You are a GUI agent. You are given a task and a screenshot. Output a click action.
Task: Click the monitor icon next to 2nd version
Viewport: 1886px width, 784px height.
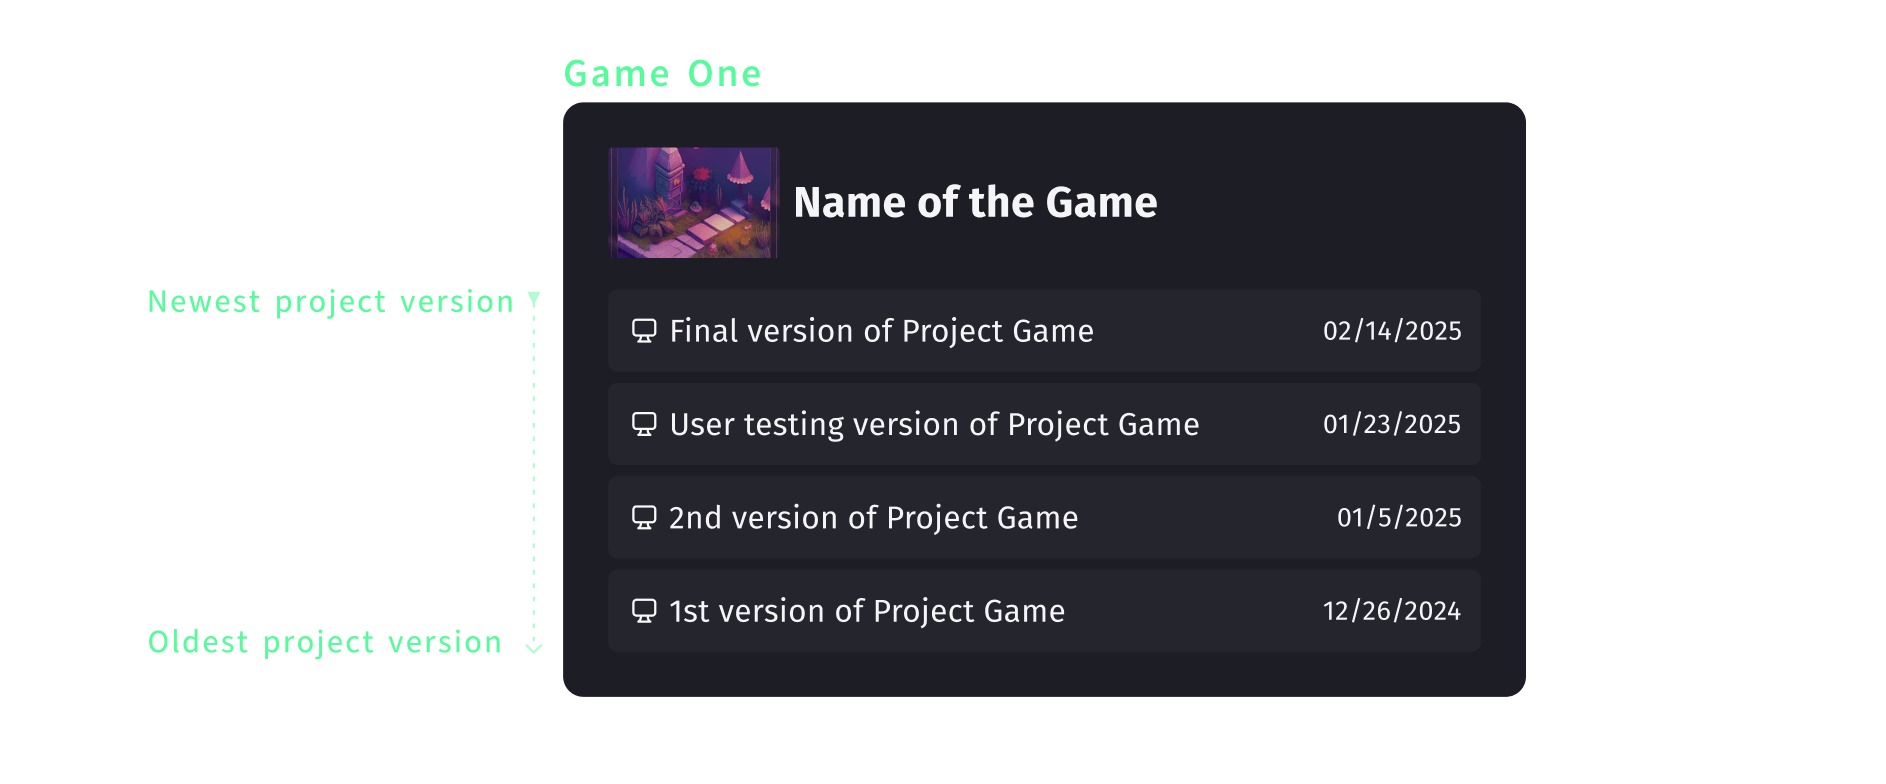coord(645,517)
